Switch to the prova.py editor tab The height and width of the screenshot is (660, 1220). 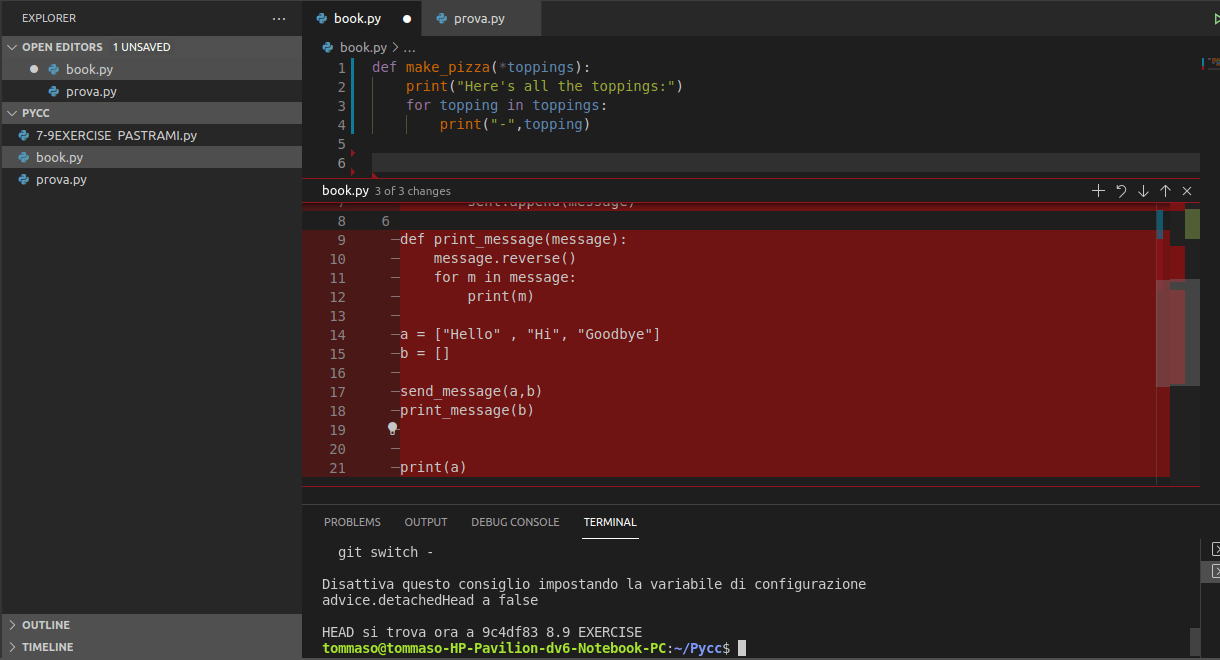480,17
